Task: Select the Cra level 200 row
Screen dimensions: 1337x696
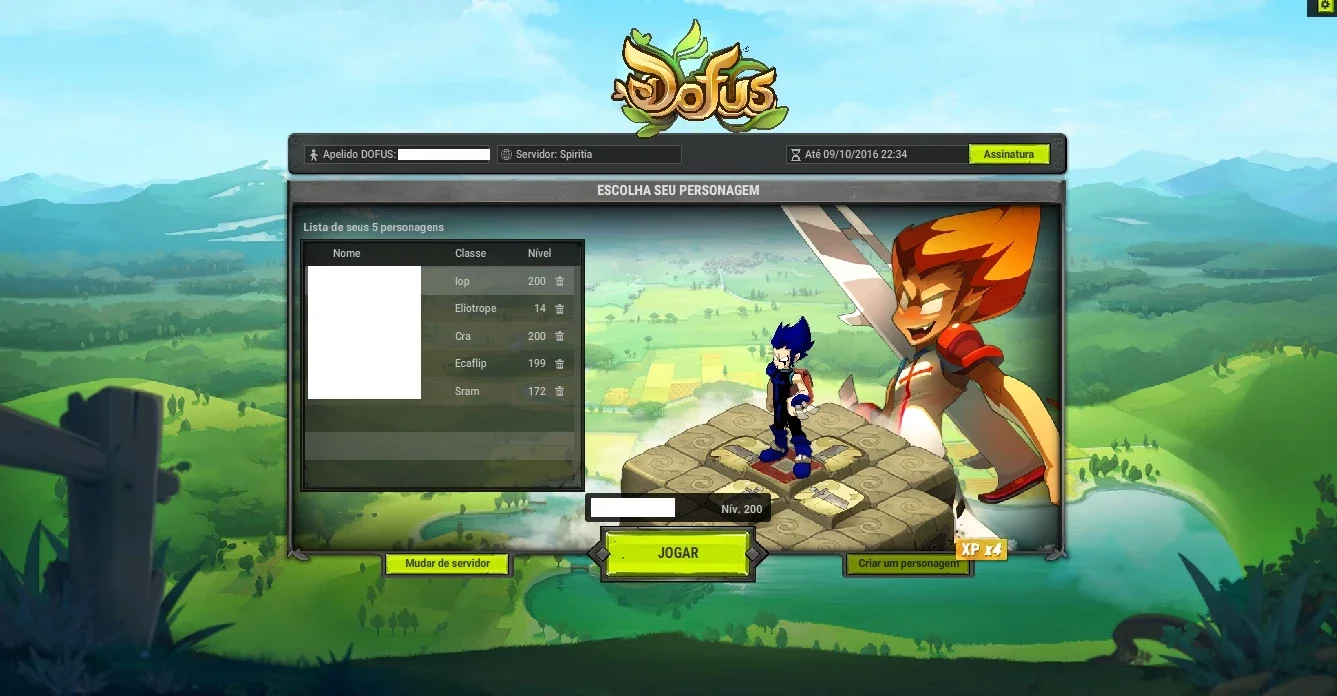Action: 440,336
